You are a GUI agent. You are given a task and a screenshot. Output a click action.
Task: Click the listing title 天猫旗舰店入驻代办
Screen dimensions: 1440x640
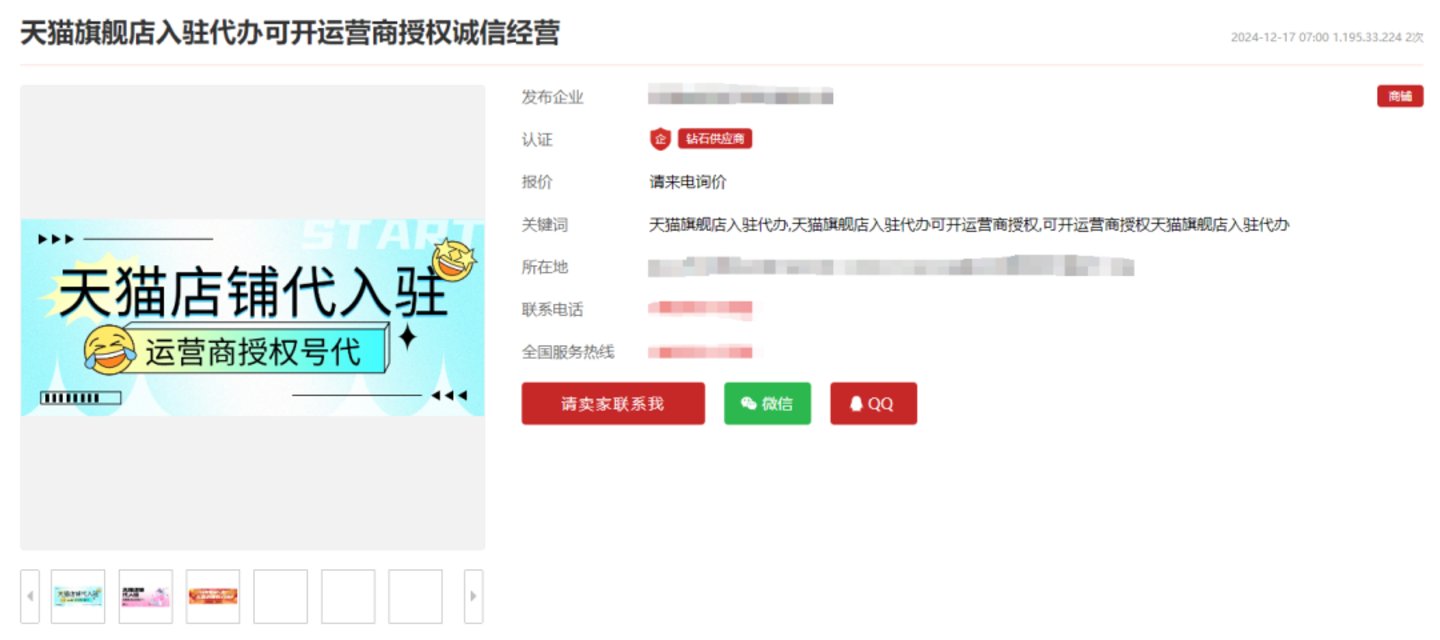click(x=290, y=33)
